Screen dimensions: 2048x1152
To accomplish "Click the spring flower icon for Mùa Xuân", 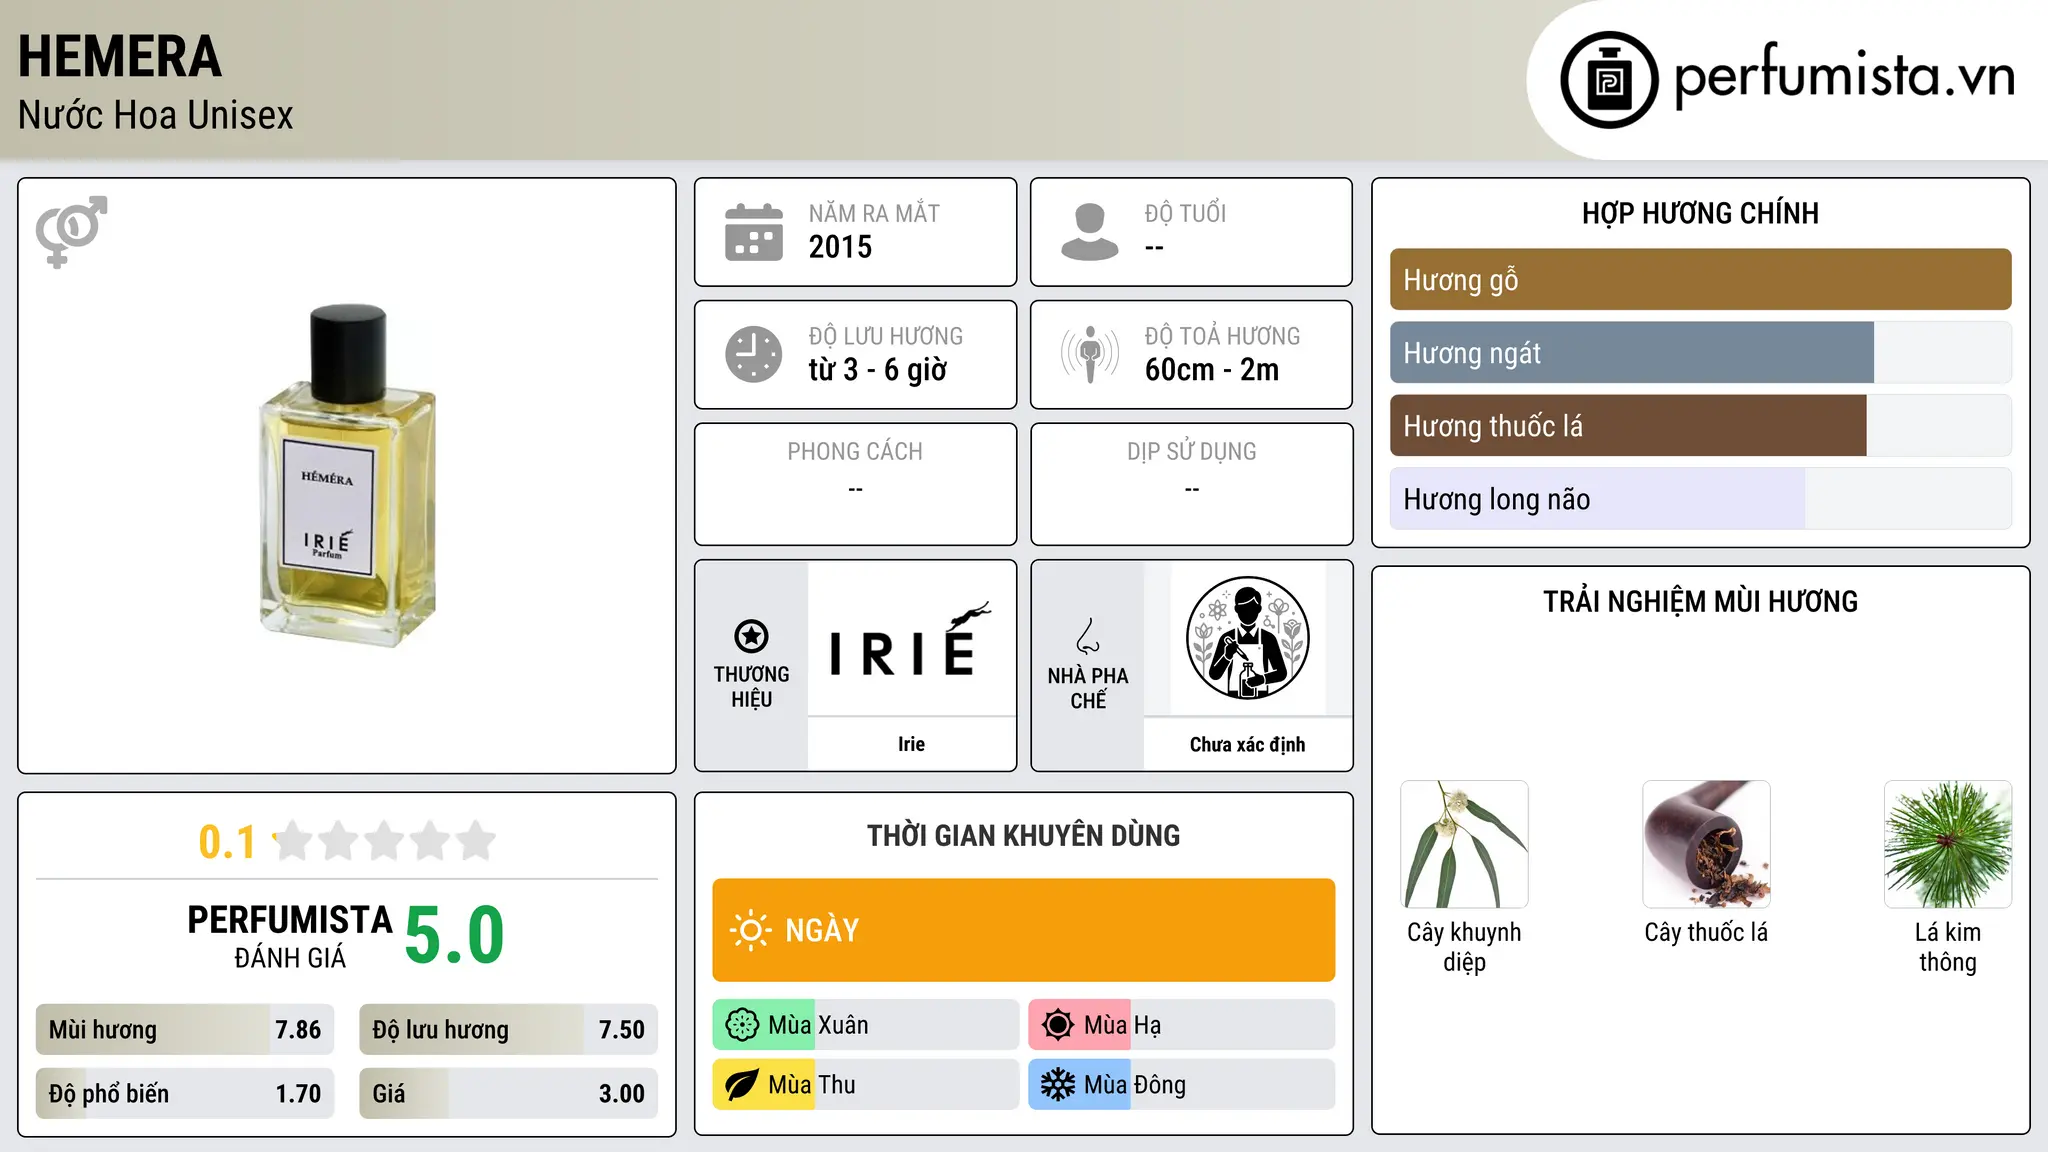I will pos(742,1025).
